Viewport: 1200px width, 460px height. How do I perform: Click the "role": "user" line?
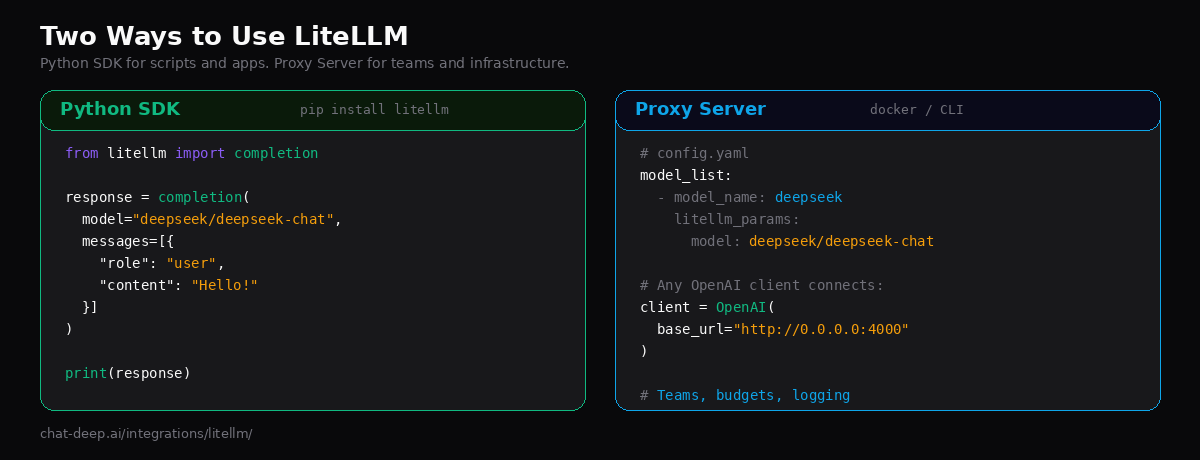coord(162,263)
